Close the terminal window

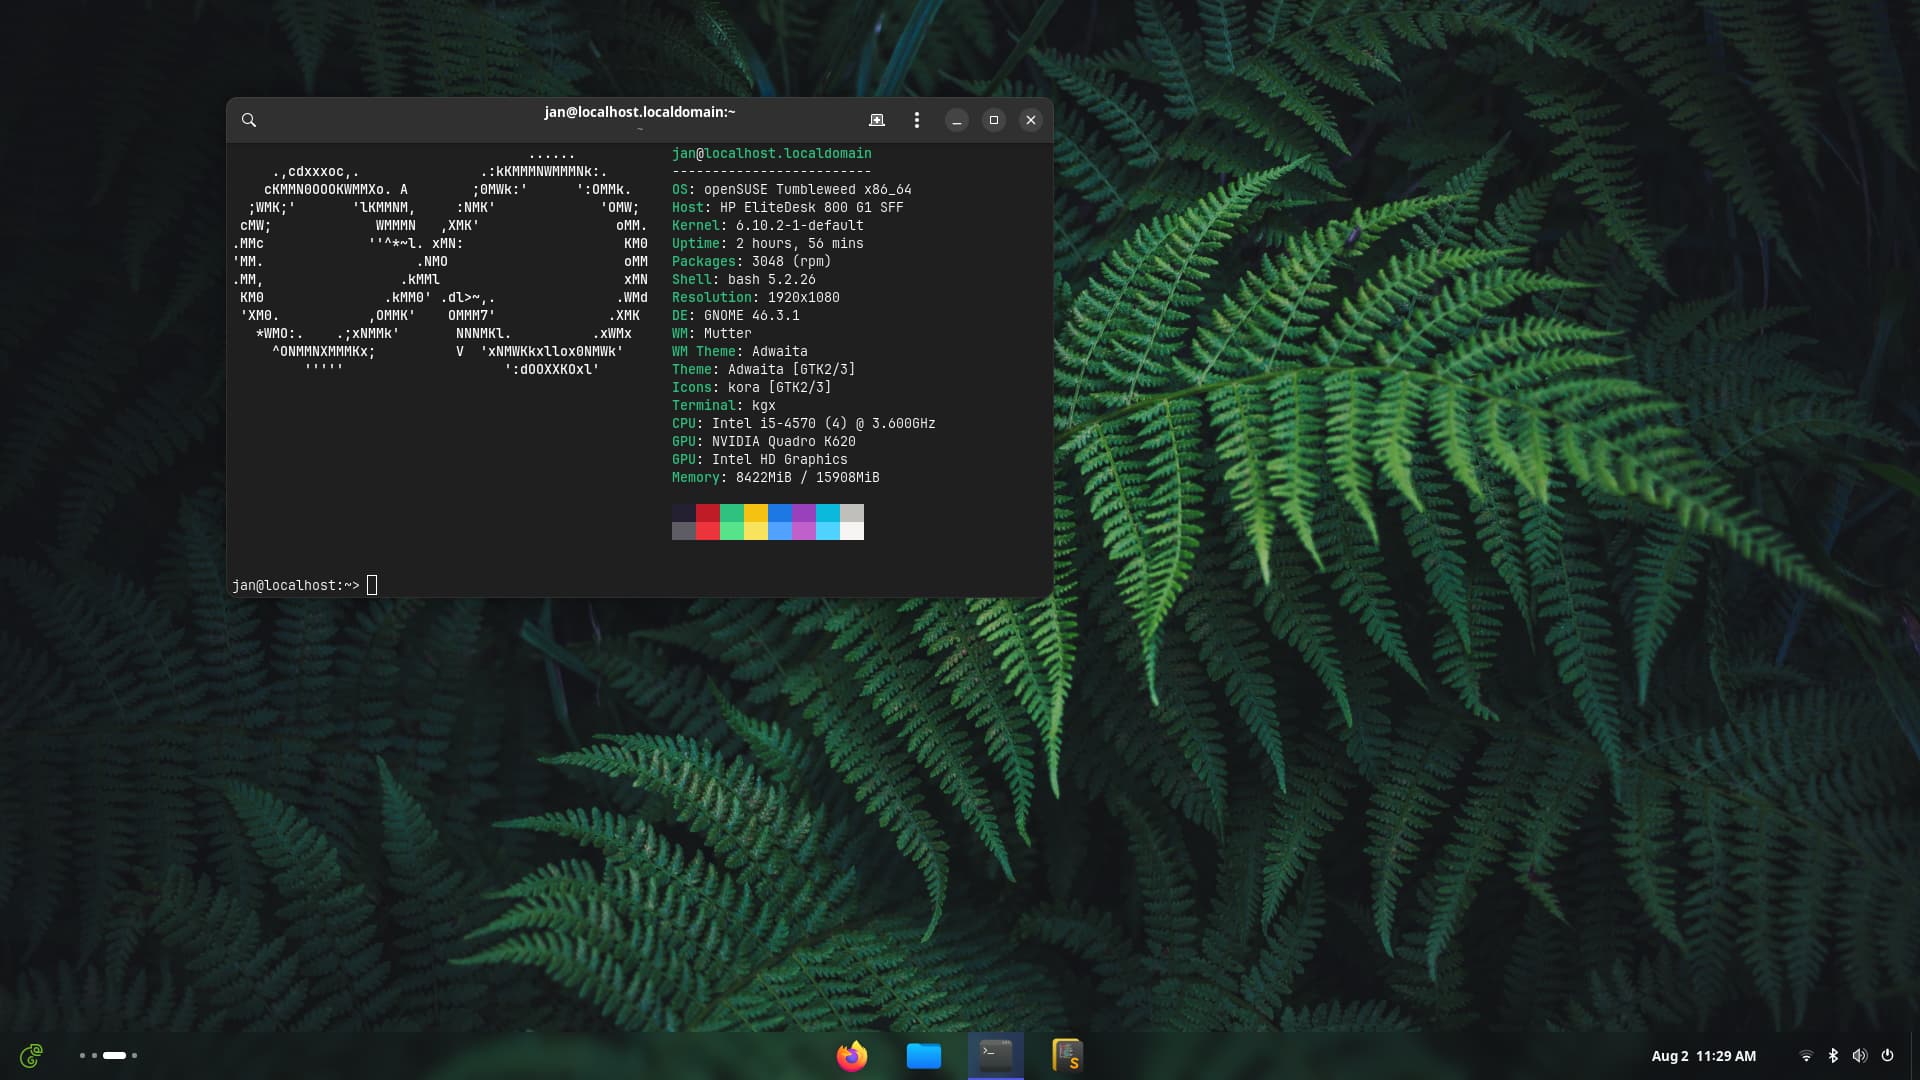[1031, 120]
